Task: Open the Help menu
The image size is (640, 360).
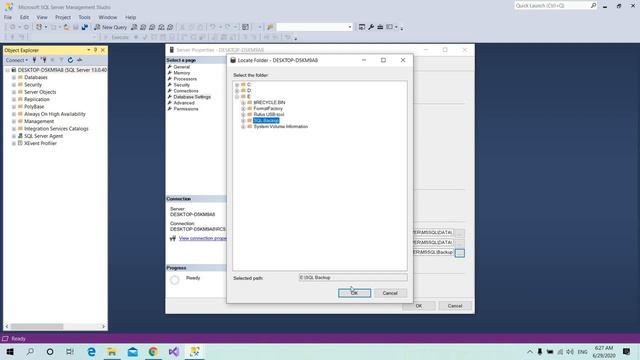Action: click(131, 17)
